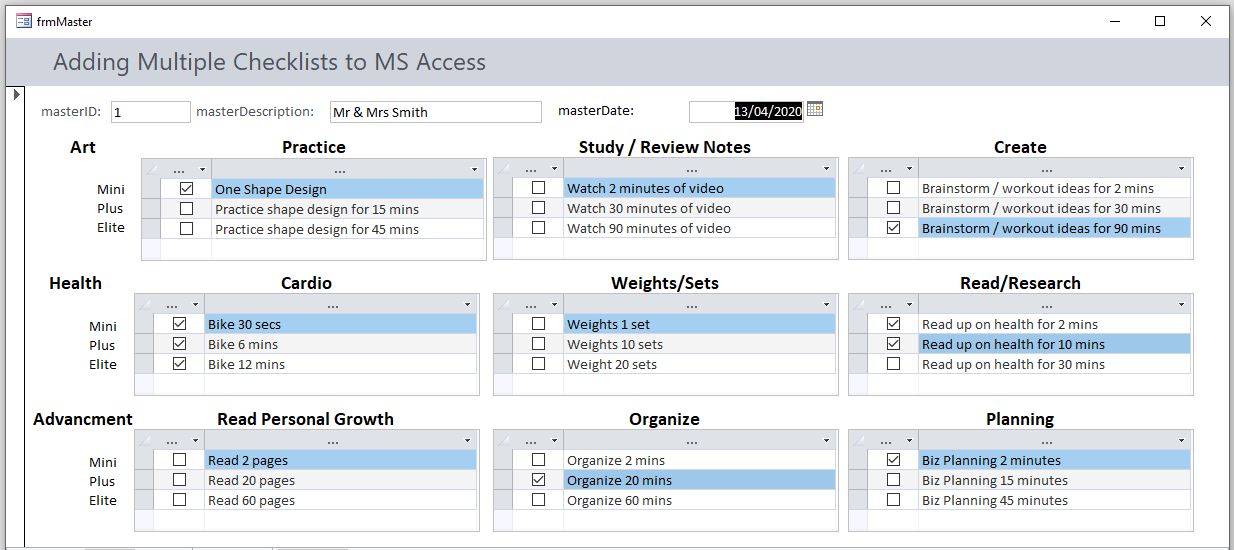Open the date picker calendar icon
Image resolution: width=1234 pixels, height=550 pixels.
point(815,109)
